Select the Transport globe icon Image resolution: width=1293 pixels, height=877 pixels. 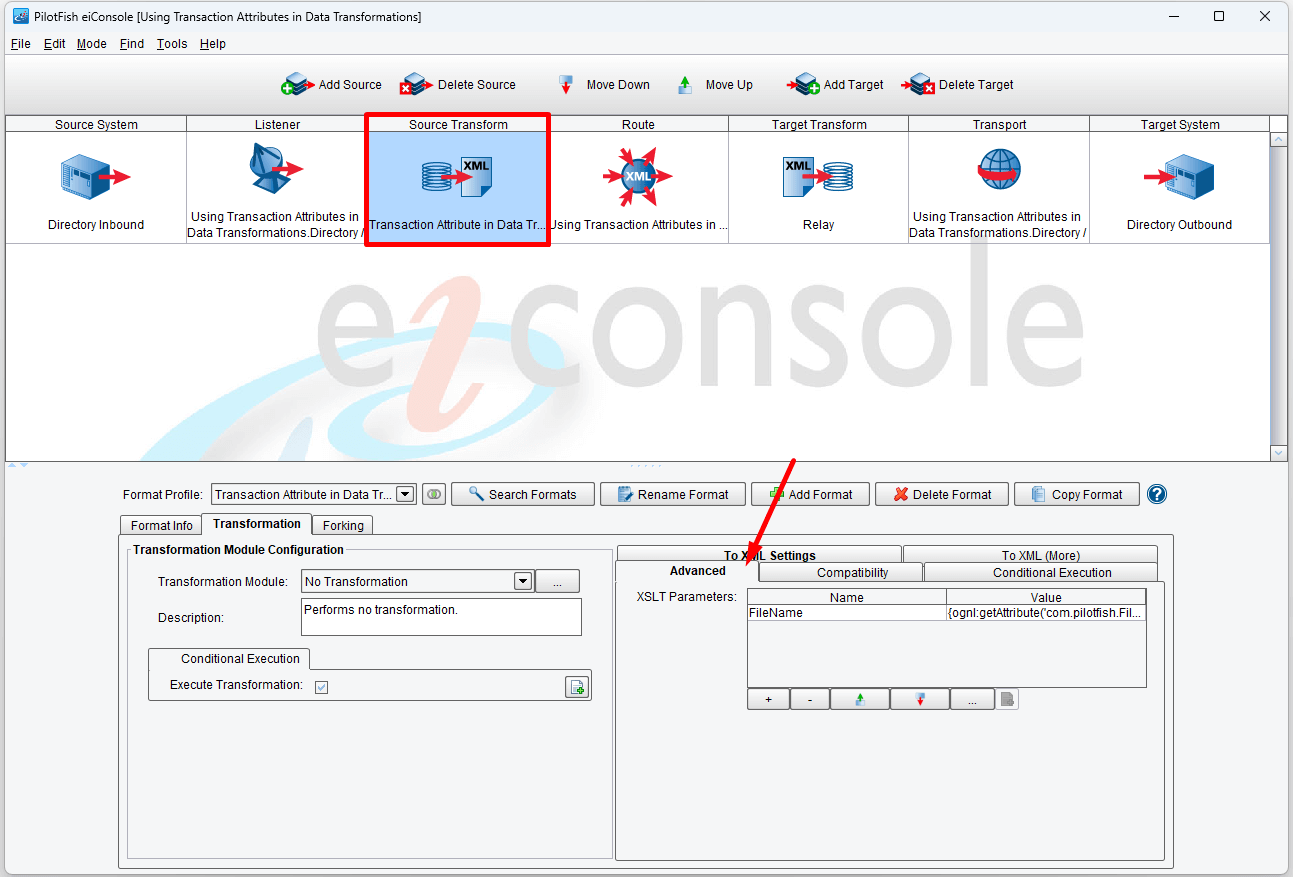(999, 169)
